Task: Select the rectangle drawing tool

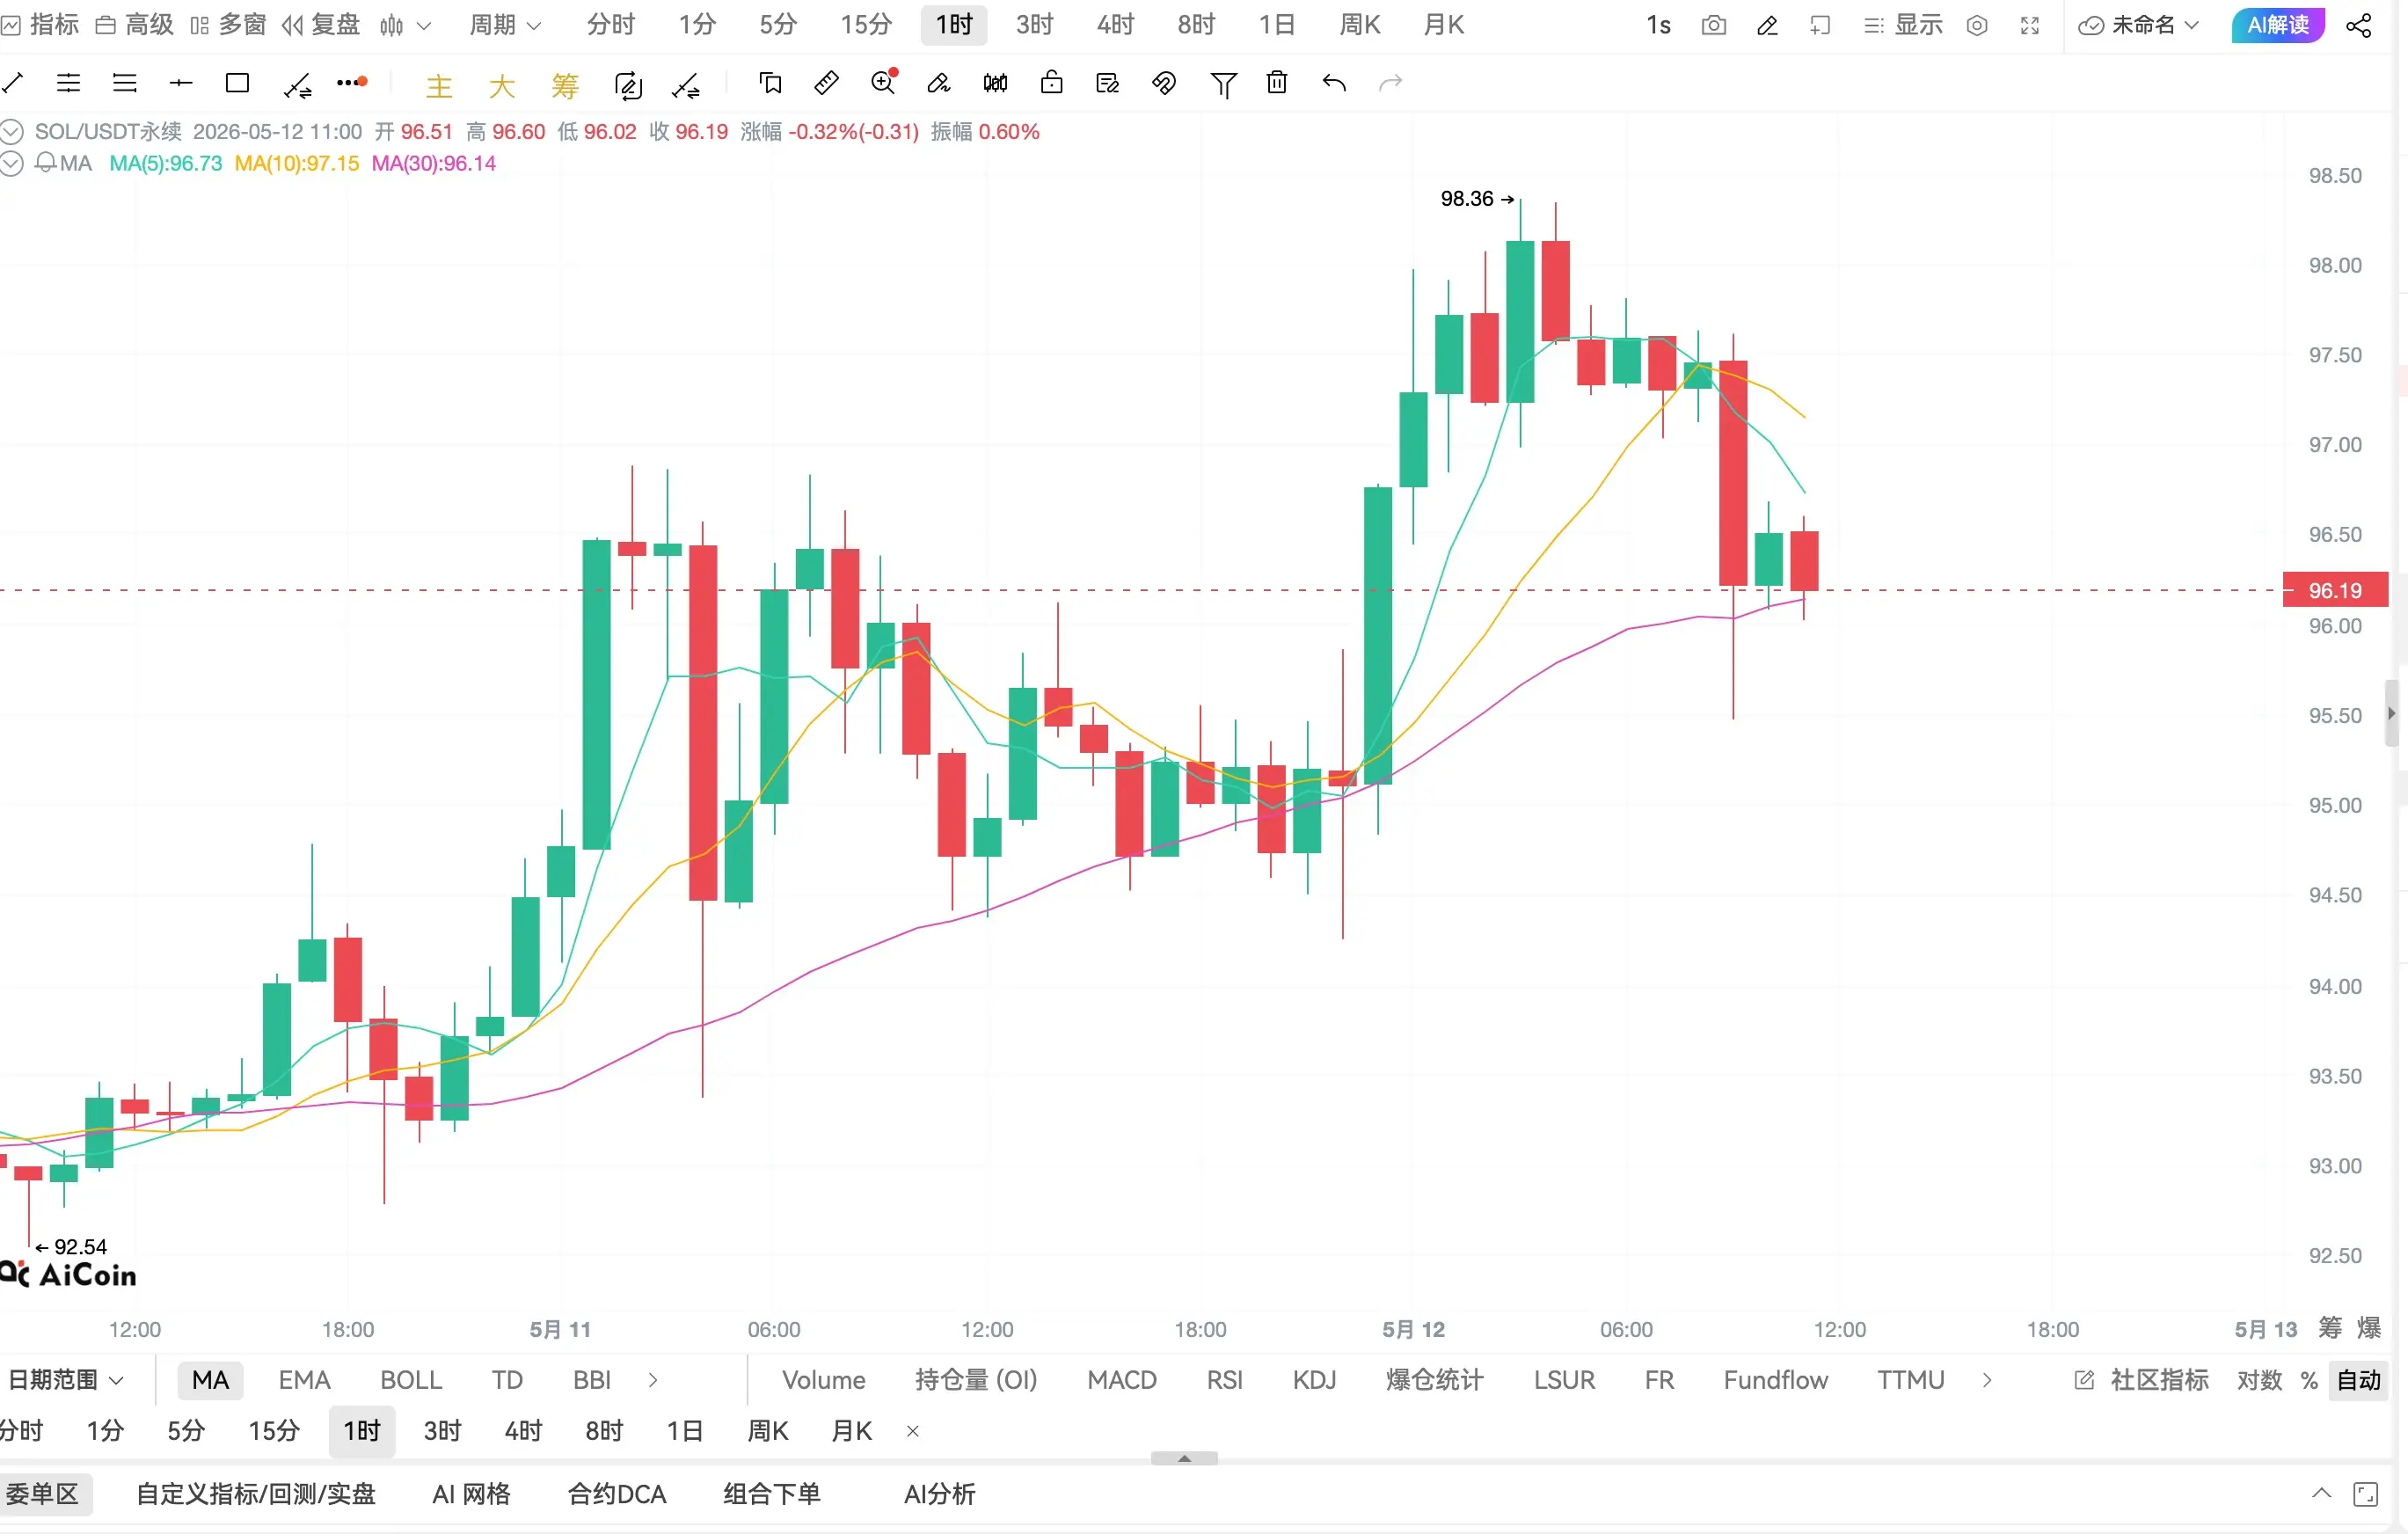Action: click(x=237, y=83)
